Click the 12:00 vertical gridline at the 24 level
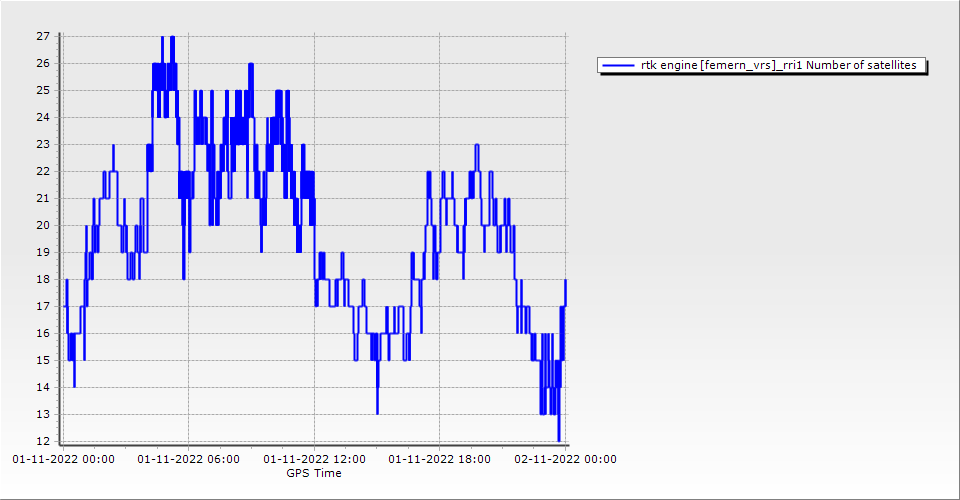 pos(314,117)
